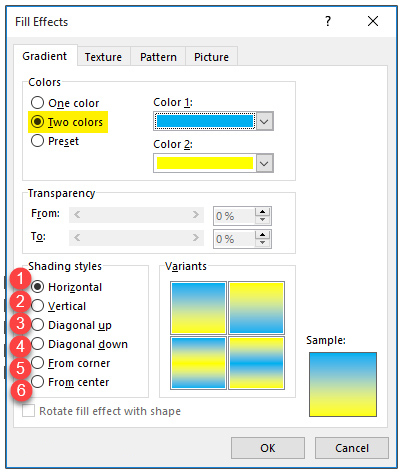This screenshot has width=404, height=475.
Task: Select the top-right yellow-to-blue variant
Action: [x=256, y=308]
